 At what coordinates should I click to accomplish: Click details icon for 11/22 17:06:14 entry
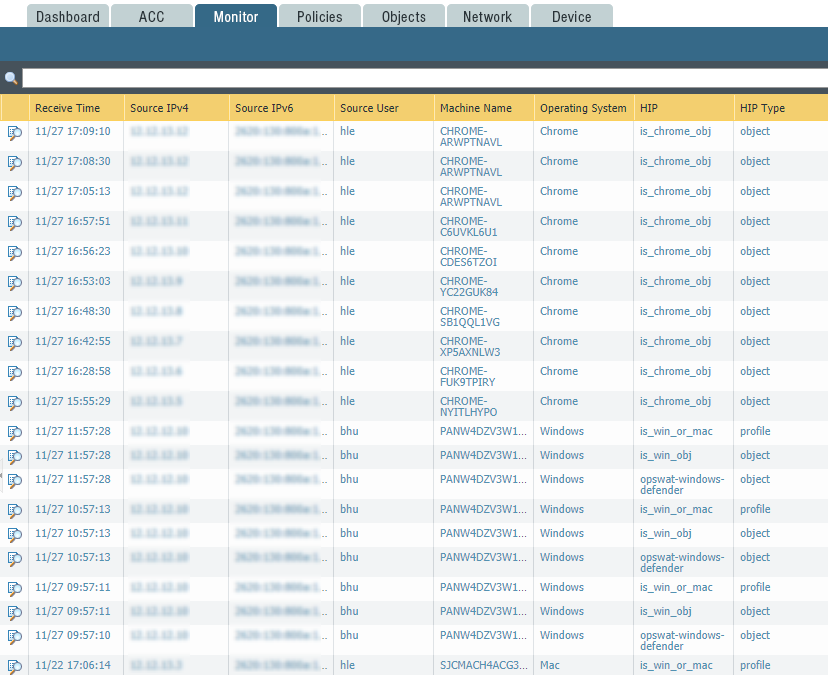15,666
